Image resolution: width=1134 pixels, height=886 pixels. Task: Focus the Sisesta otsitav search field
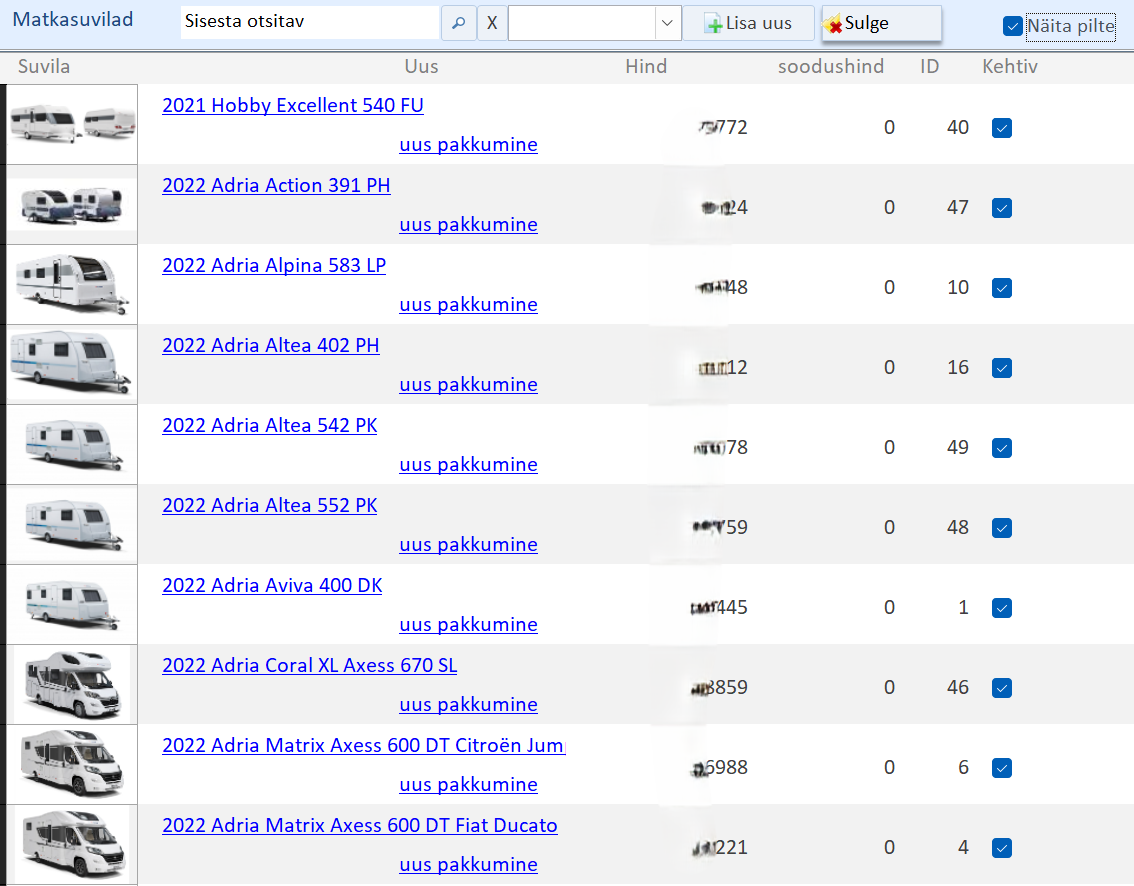click(x=310, y=22)
